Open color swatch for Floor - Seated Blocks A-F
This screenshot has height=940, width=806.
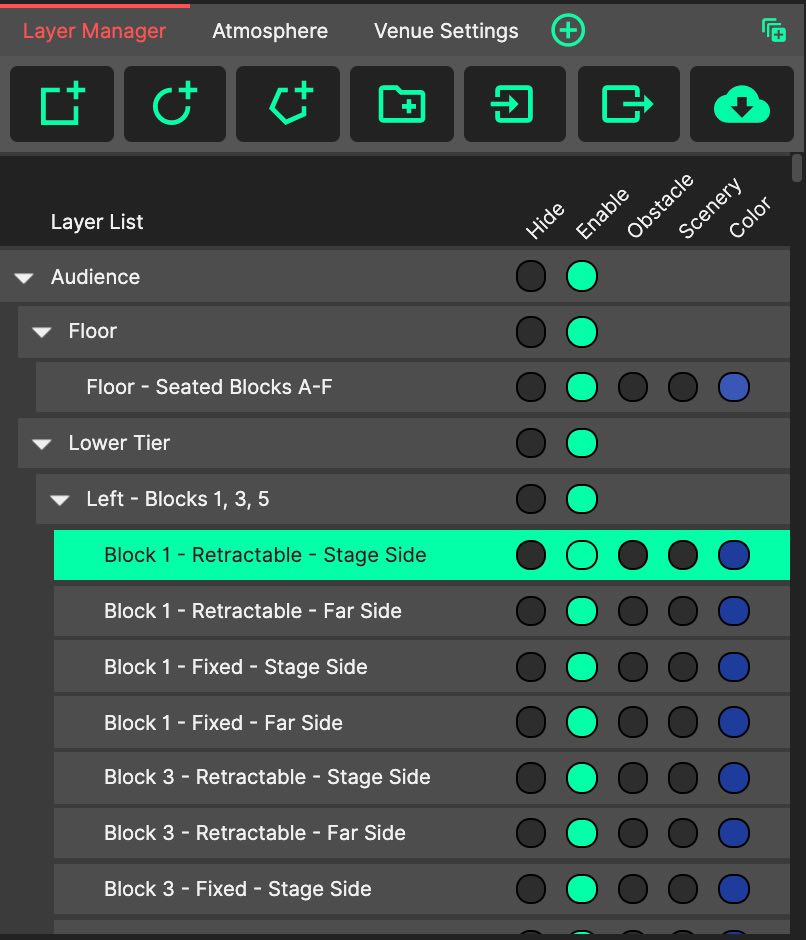pos(734,387)
